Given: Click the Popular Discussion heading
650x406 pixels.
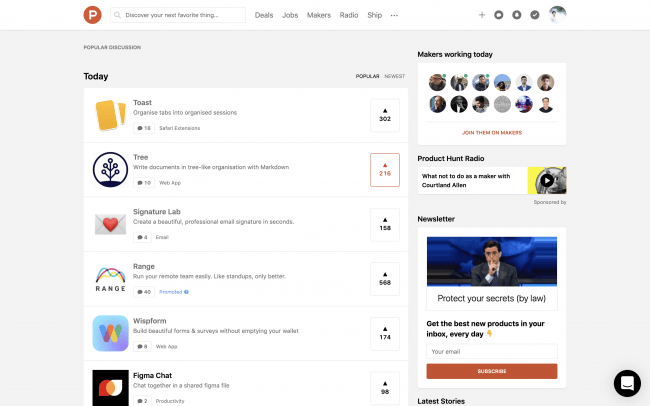Looking at the screenshot, I should click(112, 47).
